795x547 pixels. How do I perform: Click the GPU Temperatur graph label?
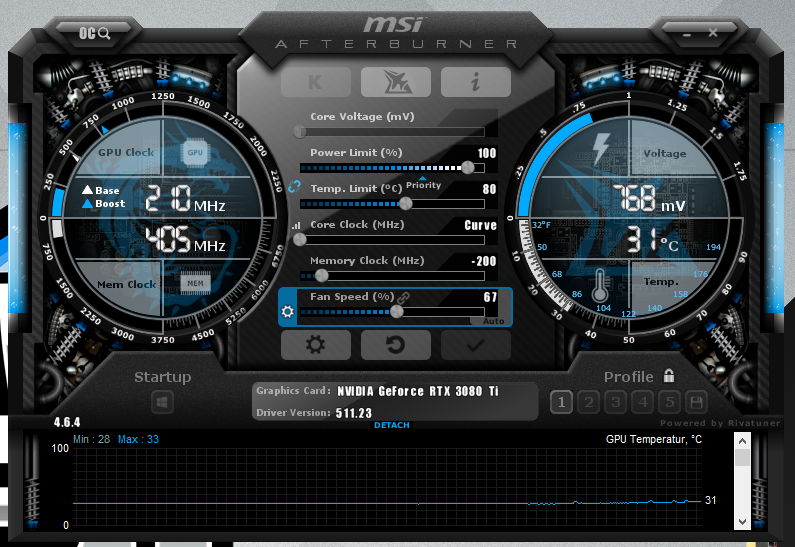coord(654,440)
